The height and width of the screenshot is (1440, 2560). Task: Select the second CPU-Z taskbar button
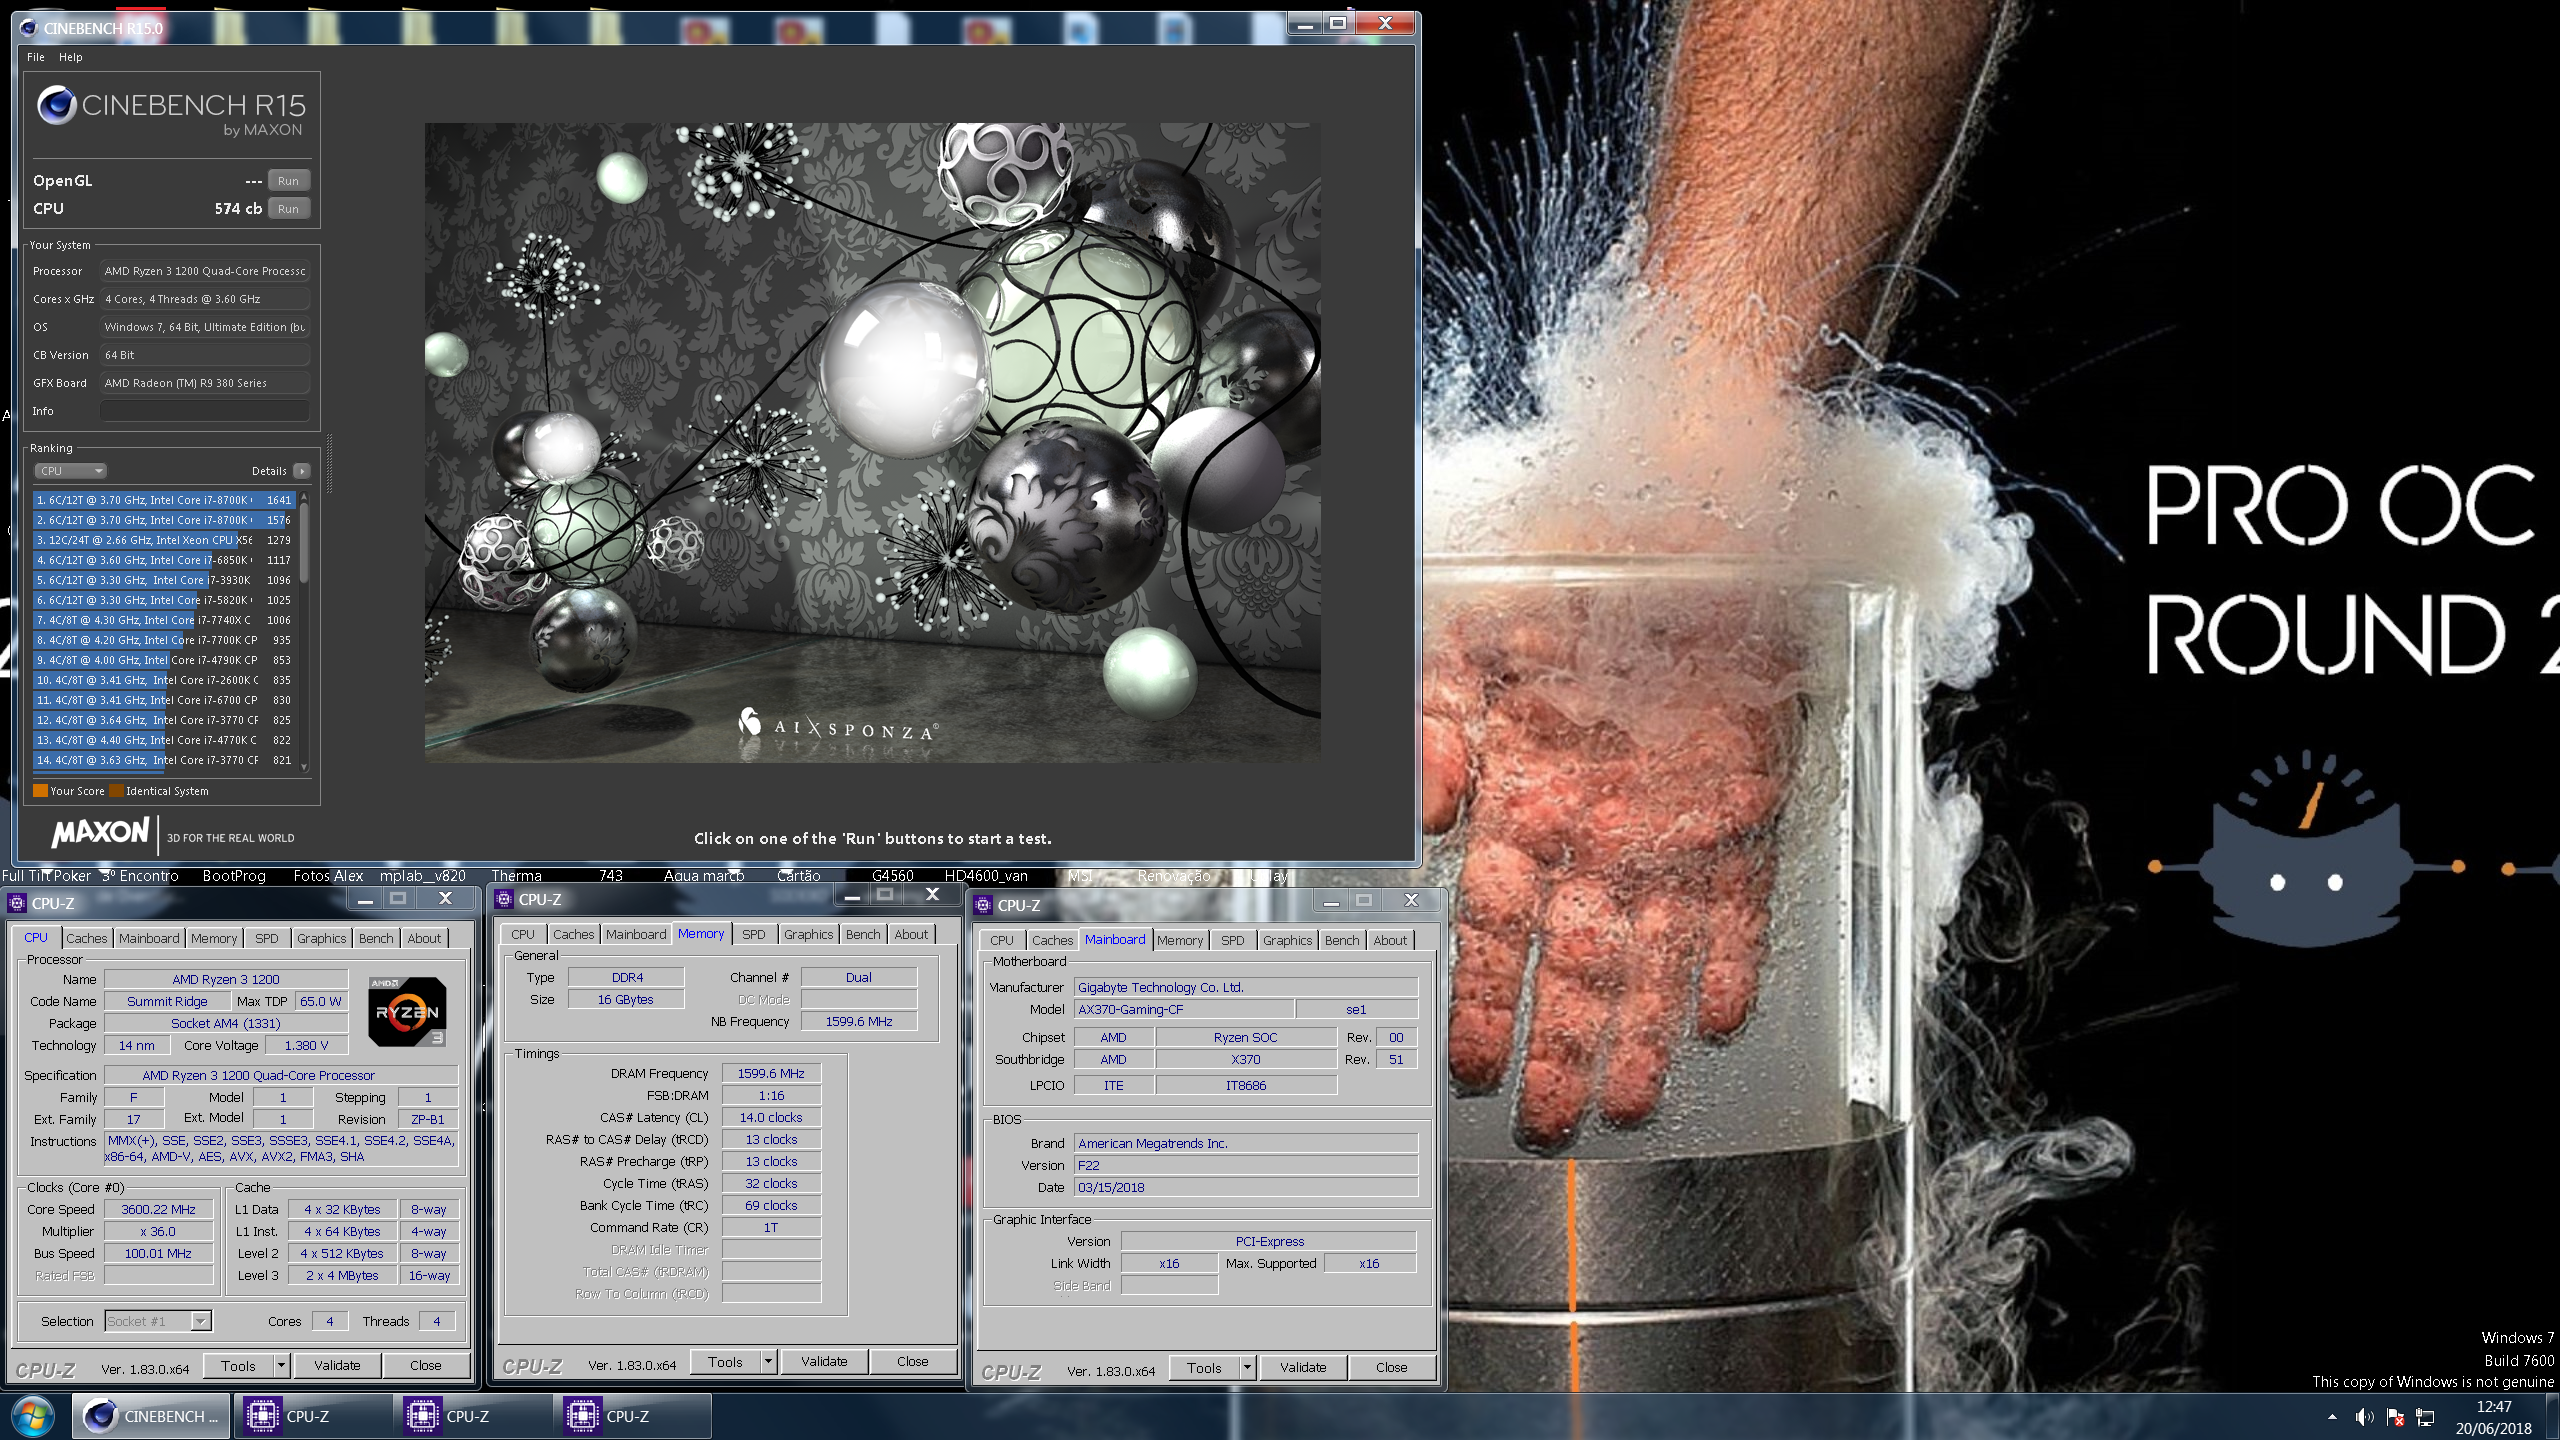(471, 1416)
